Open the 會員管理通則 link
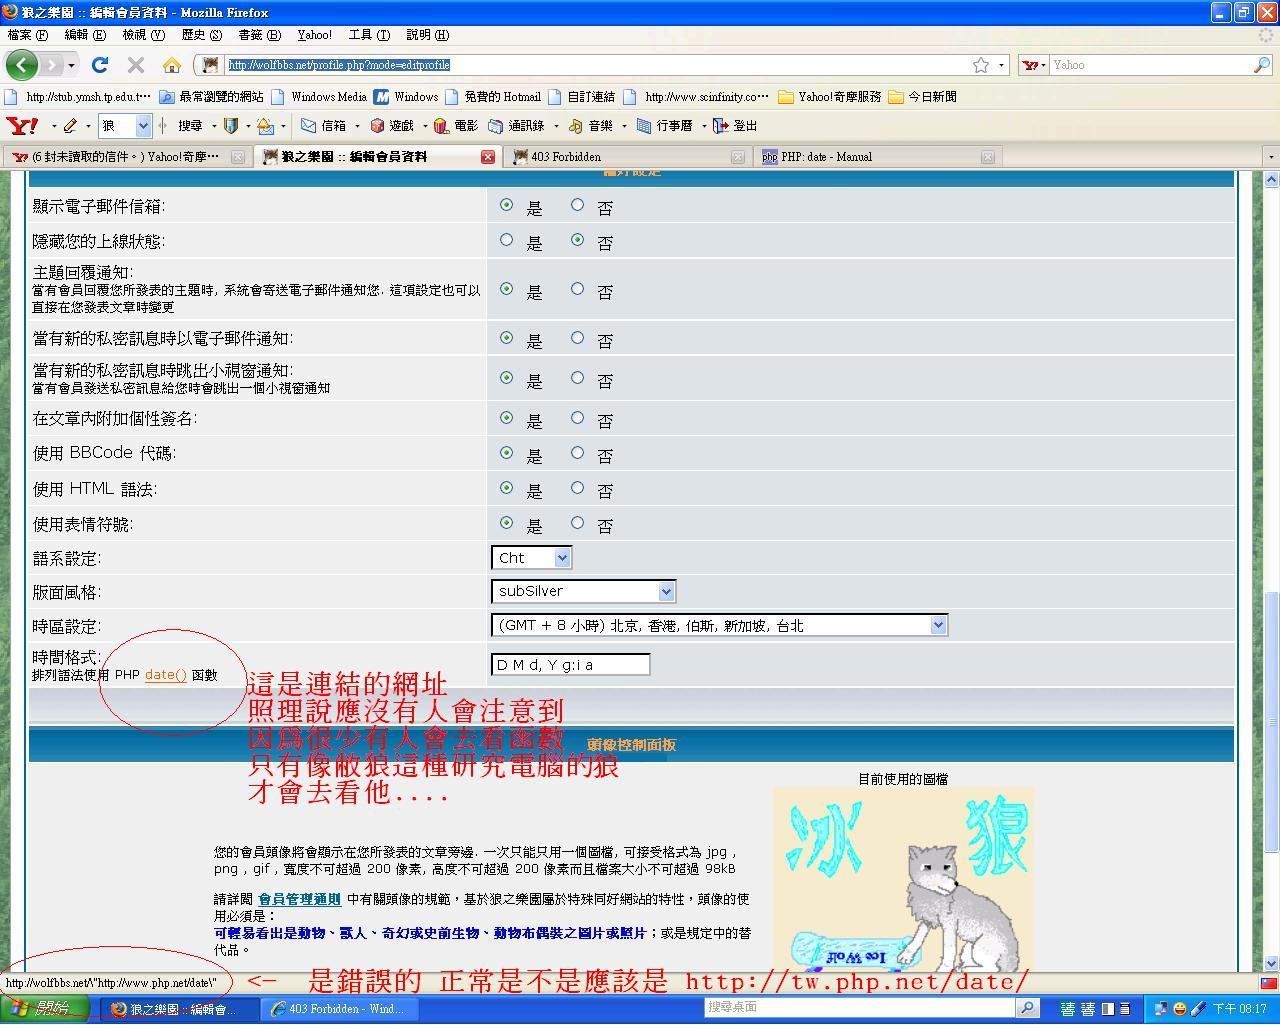 click(x=299, y=899)
